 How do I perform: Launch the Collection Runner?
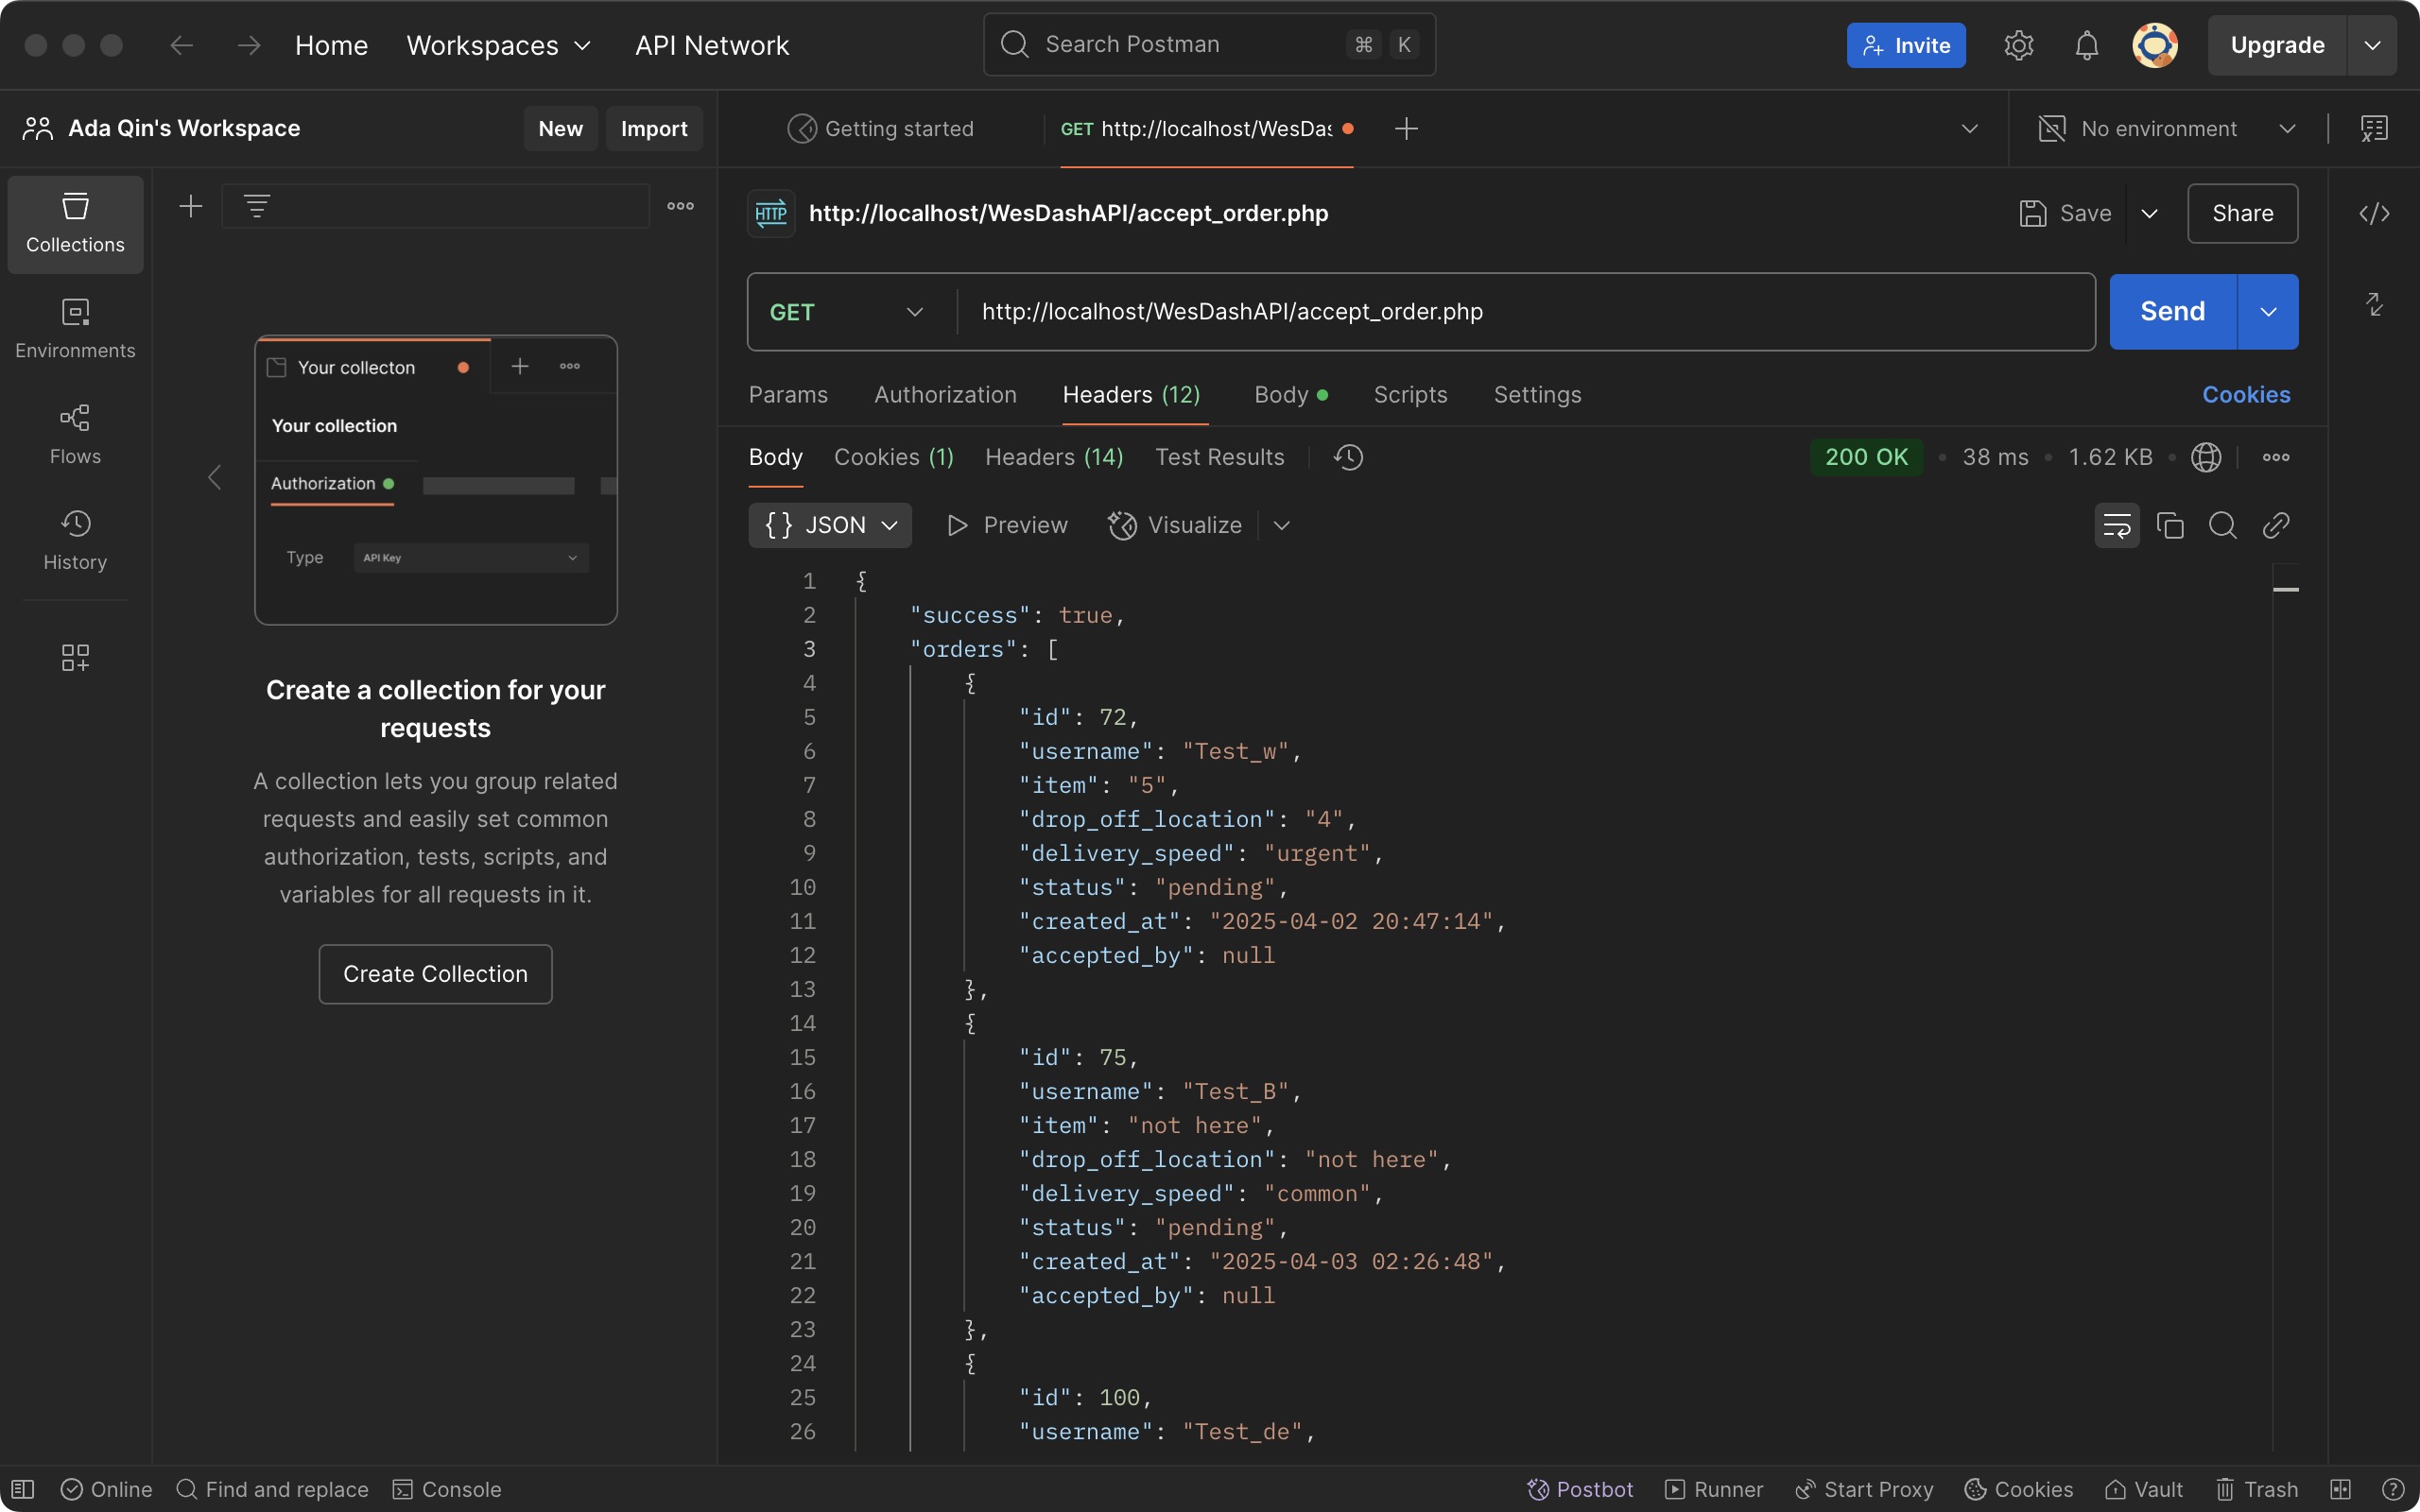[x=1712, y=1489]
